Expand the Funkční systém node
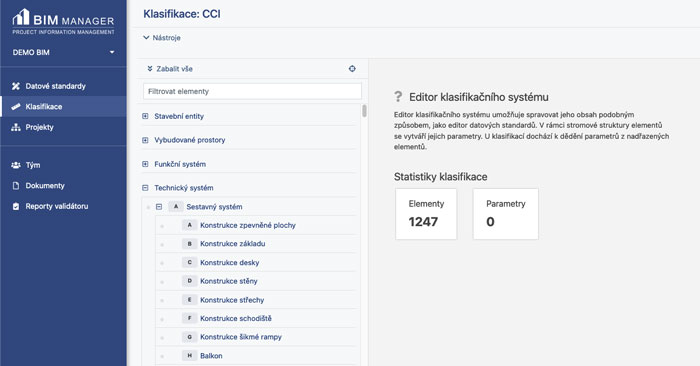 point(145,164)
